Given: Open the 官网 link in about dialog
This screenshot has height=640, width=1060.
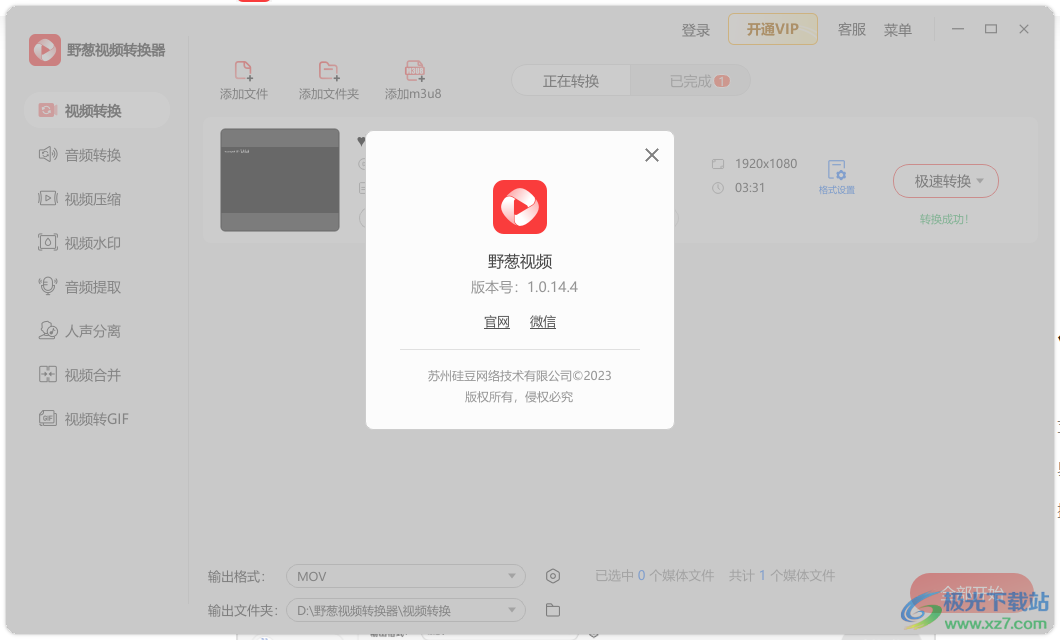Looking at the screenshot, I should (497, 322).
